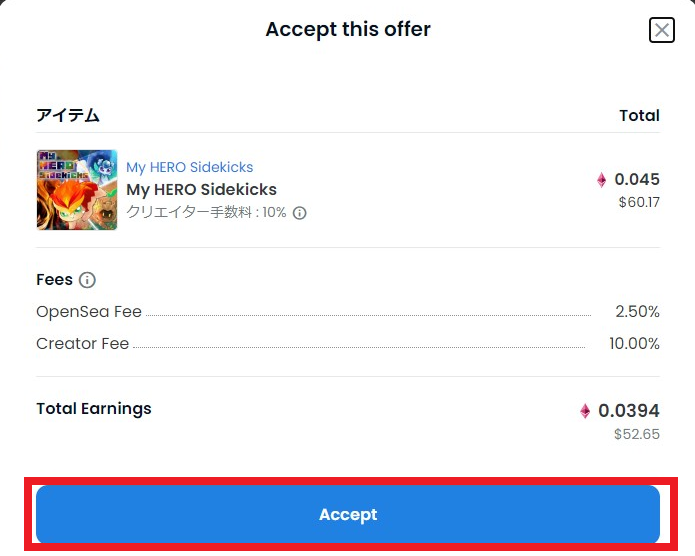695x556 pixels.
Task: Click the blue Accept button
Action: (348, 514)
